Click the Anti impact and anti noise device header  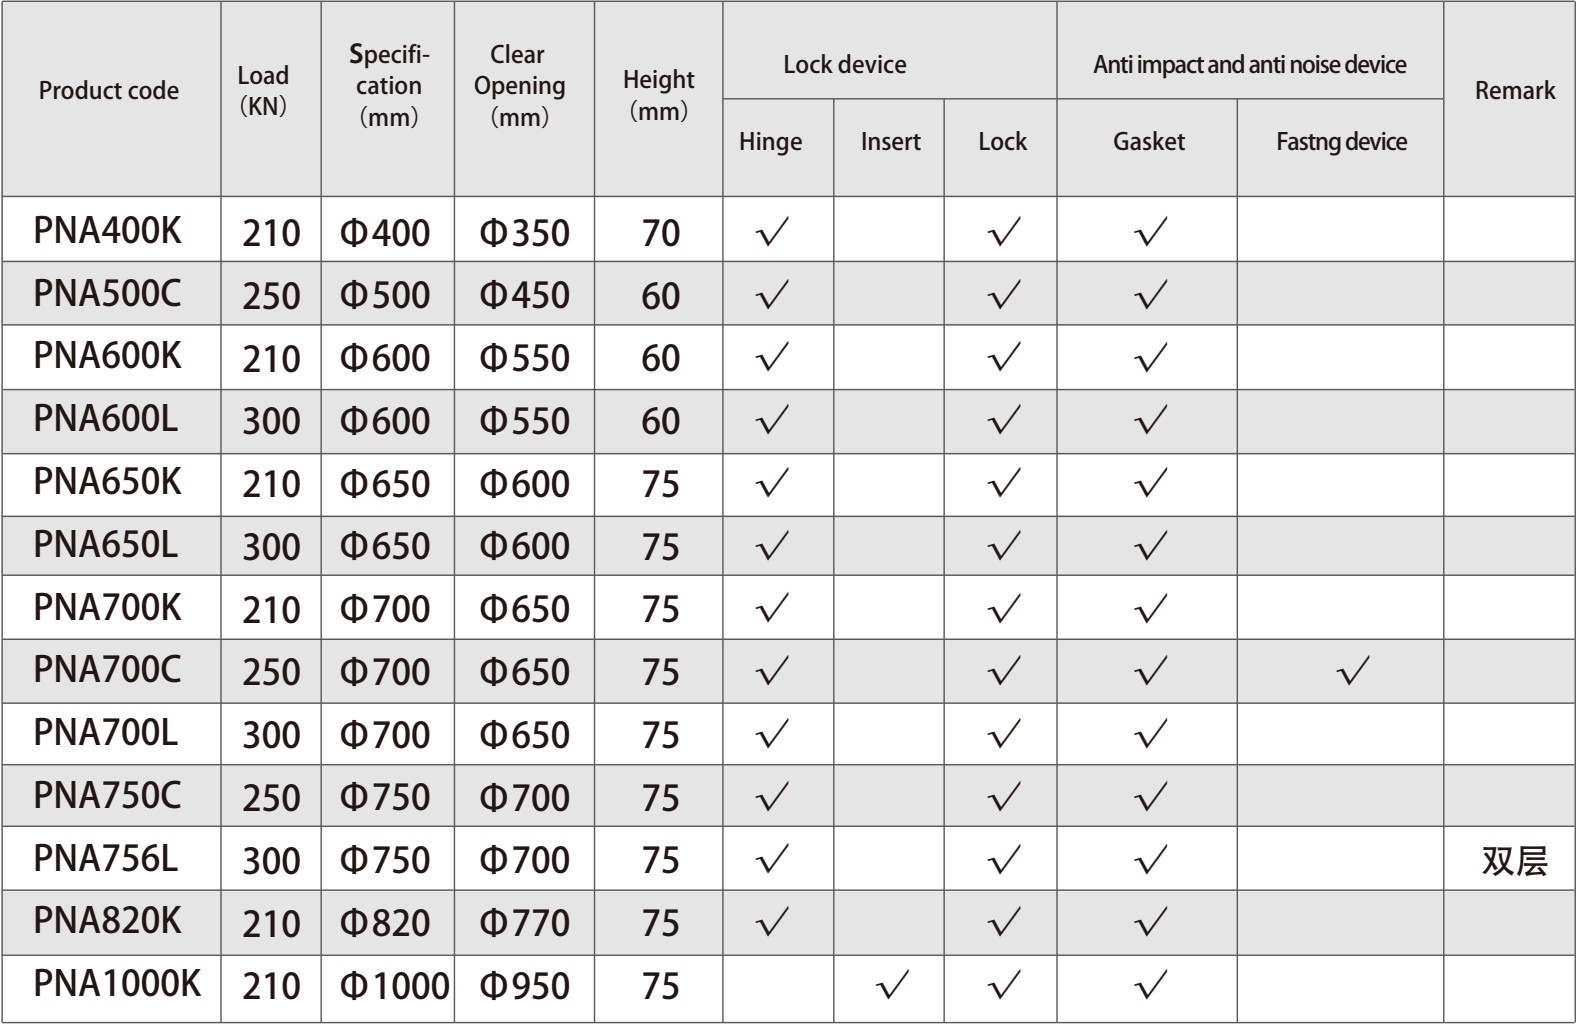(1250, 65)
